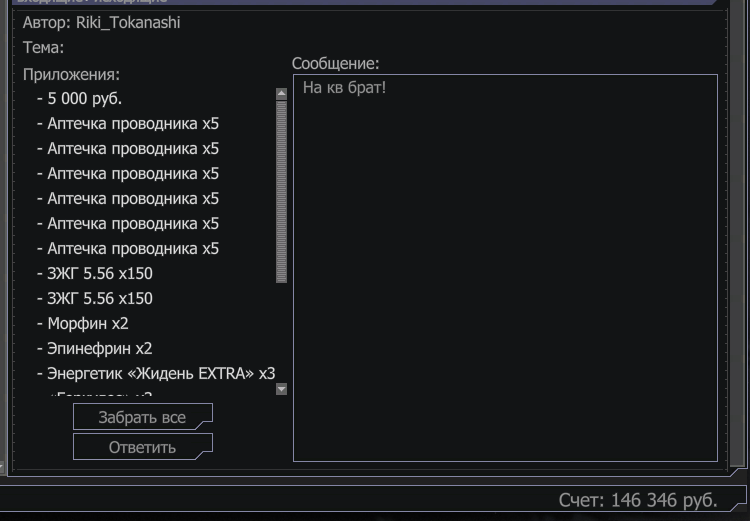Click the «Тема:» subject field

click(x=43, y=47)
